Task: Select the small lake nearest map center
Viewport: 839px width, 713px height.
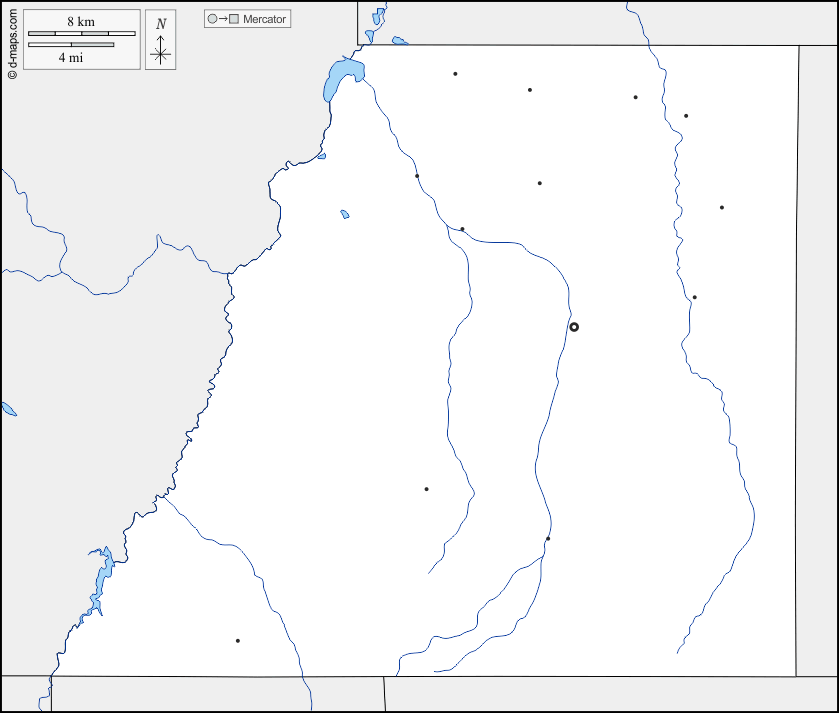Action: (345, 214)
